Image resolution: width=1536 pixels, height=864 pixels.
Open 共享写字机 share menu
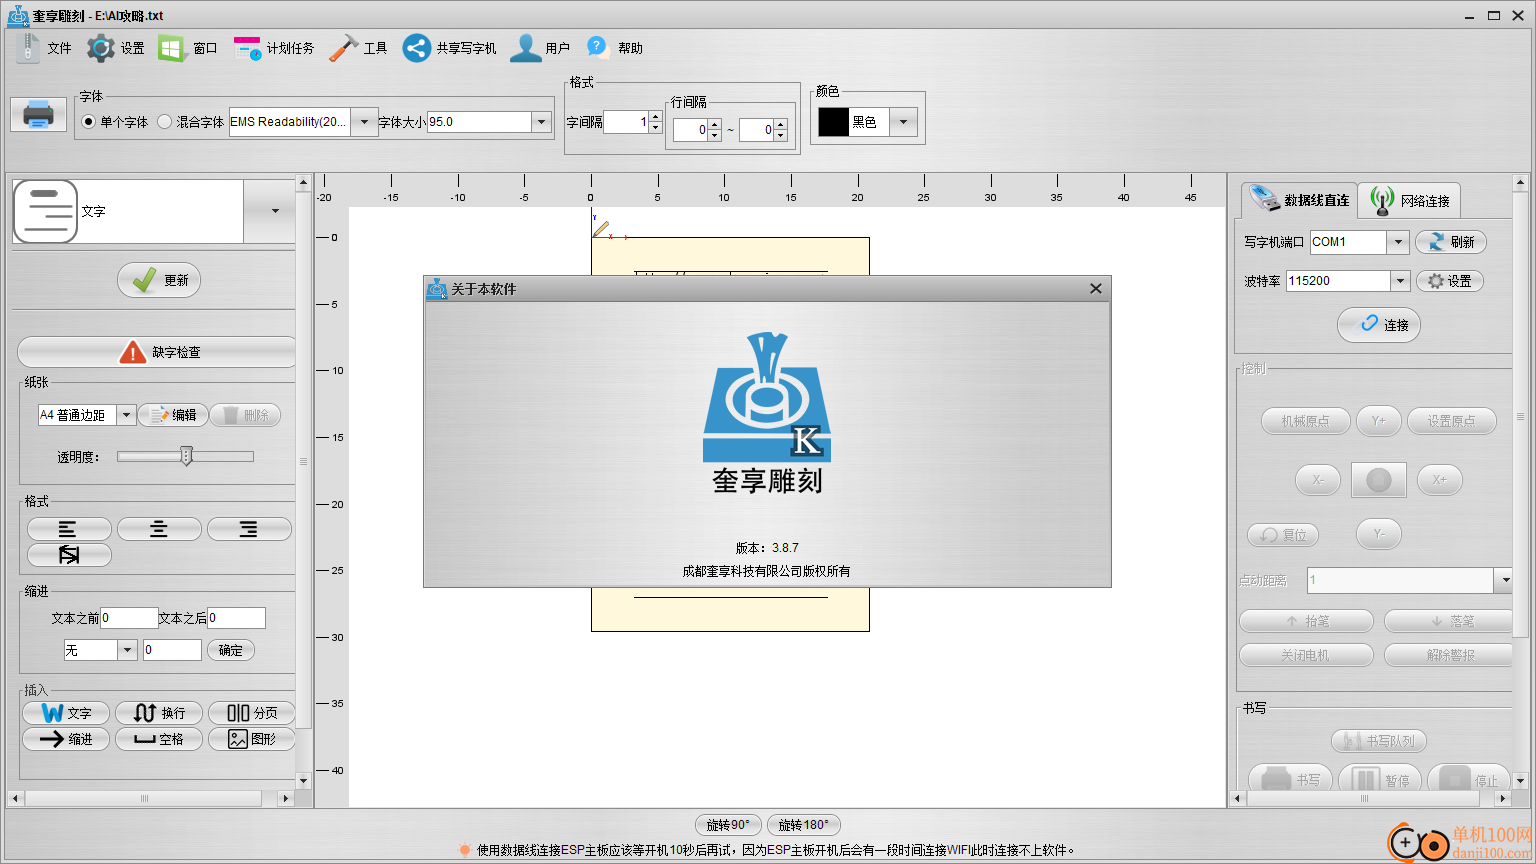(x=450, y=48)
